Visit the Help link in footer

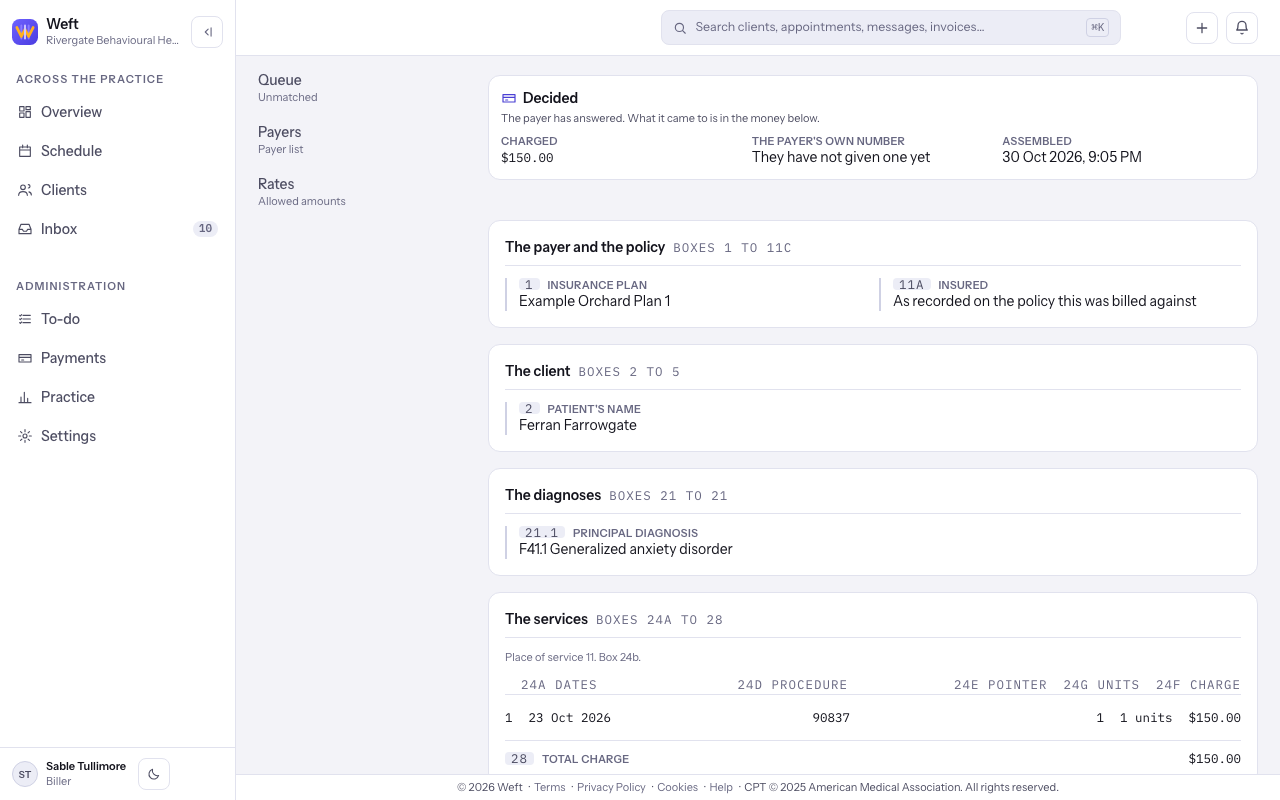721,787
